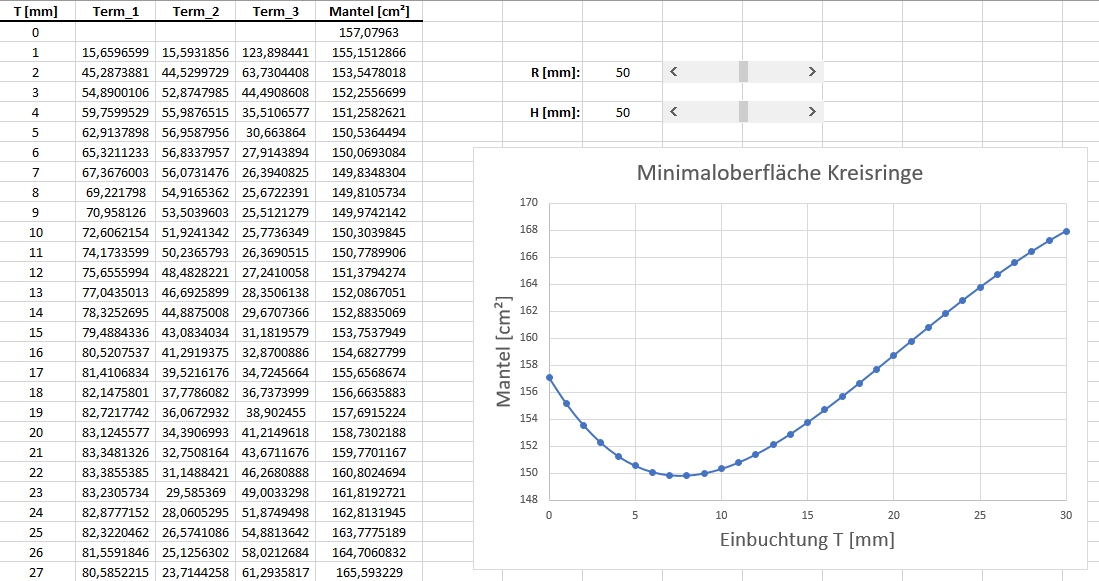The width and height of the screenshot is (1099, 581).
Task: Select the T value 0 cell
Action: point(36,32)
